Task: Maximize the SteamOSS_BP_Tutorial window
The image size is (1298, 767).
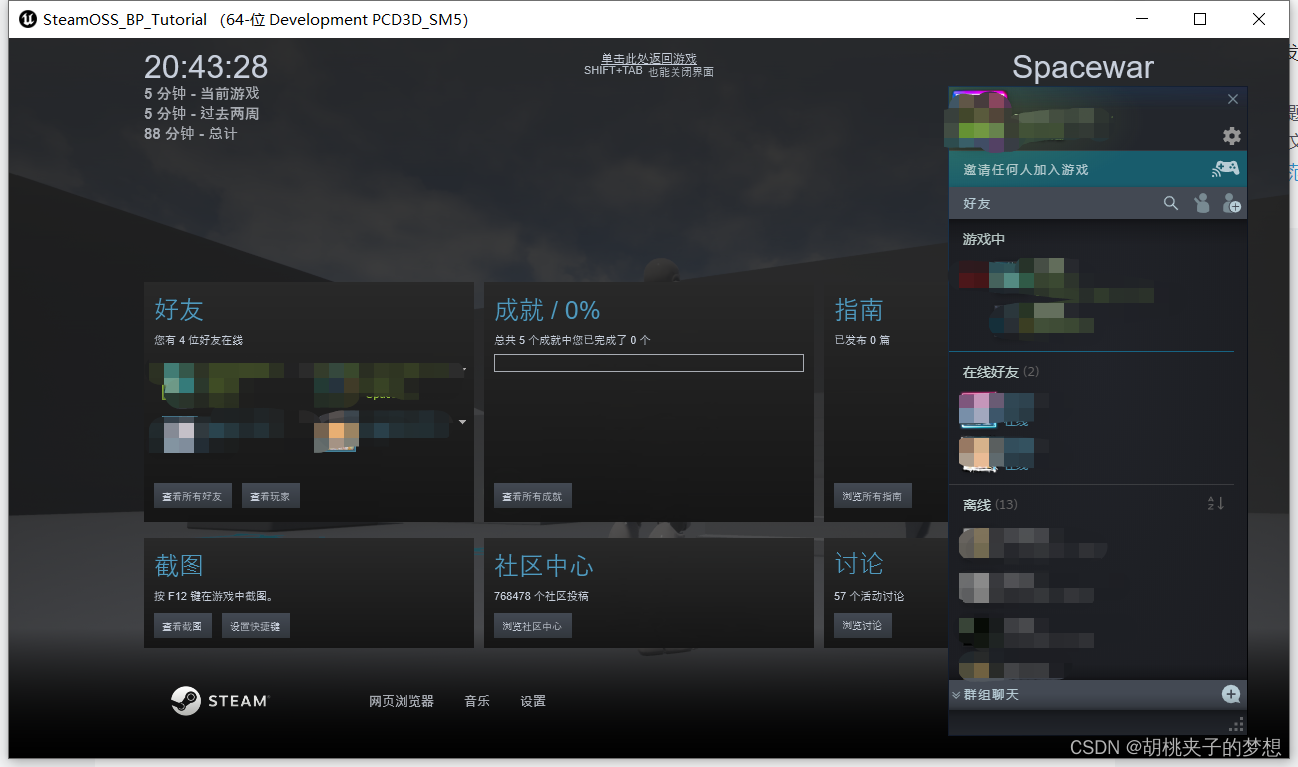Action: pos(1200,19)
